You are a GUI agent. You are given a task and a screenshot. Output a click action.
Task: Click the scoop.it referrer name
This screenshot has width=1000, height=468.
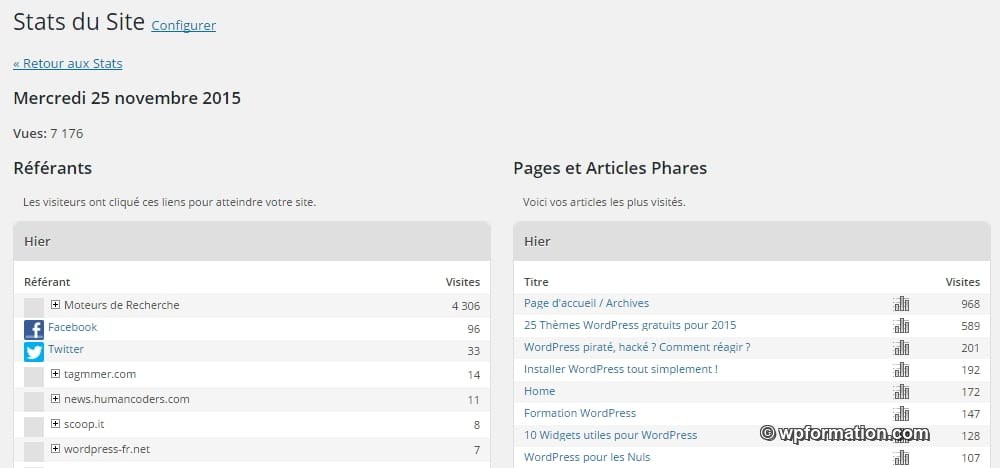84,424
